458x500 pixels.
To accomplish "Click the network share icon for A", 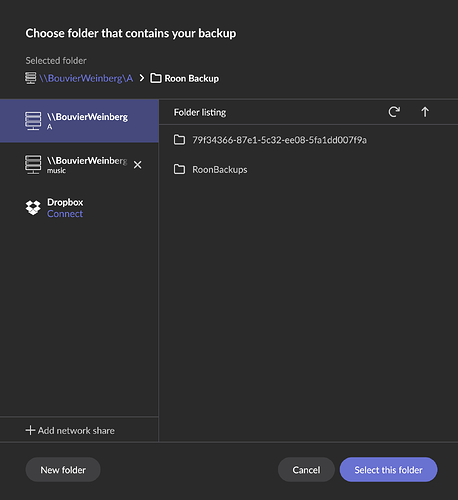I will pos(33,121).
